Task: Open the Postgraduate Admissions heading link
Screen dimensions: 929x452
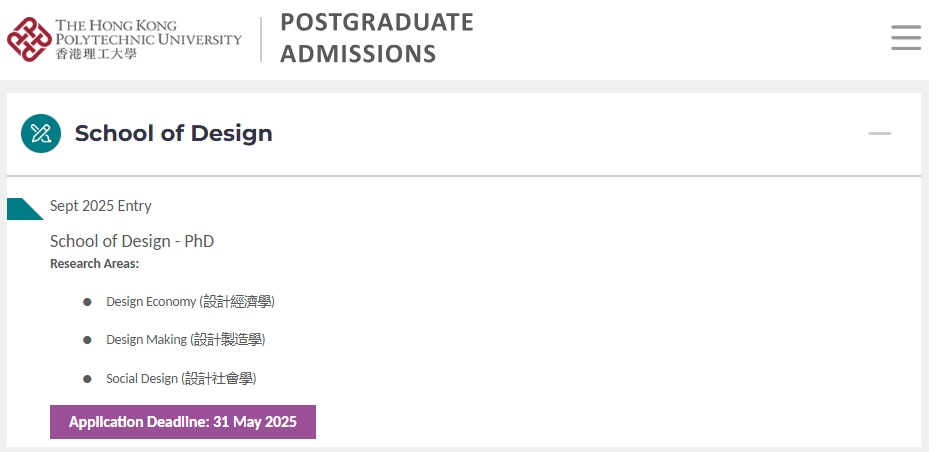Action: coord(377,38)
